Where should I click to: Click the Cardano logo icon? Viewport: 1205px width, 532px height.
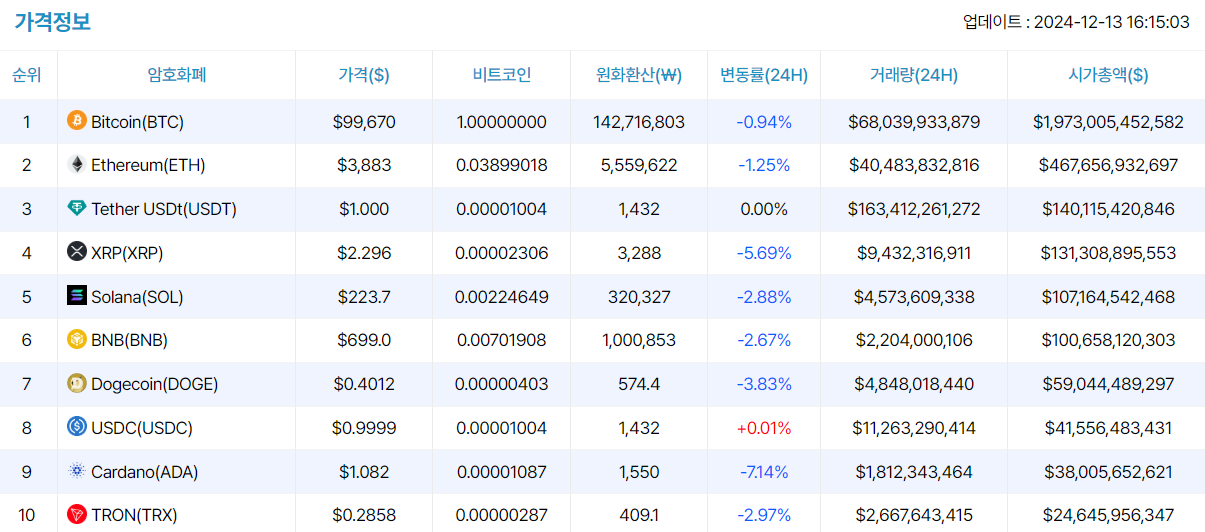[x=77, y=471]
